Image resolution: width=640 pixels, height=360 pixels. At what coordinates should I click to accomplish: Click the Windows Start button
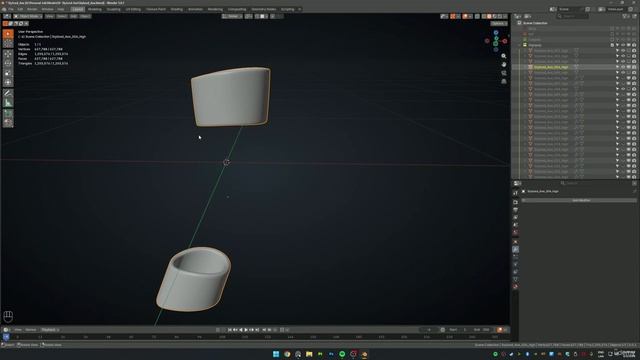tap(276, 354)
